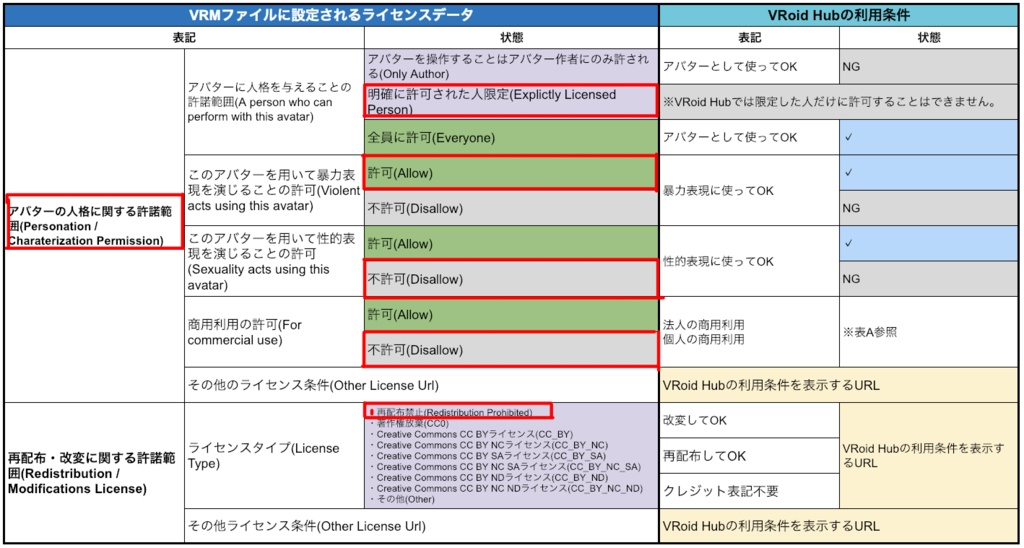
Task: Select the "表記" subheader under VRM license data
Action: (184, 38)
